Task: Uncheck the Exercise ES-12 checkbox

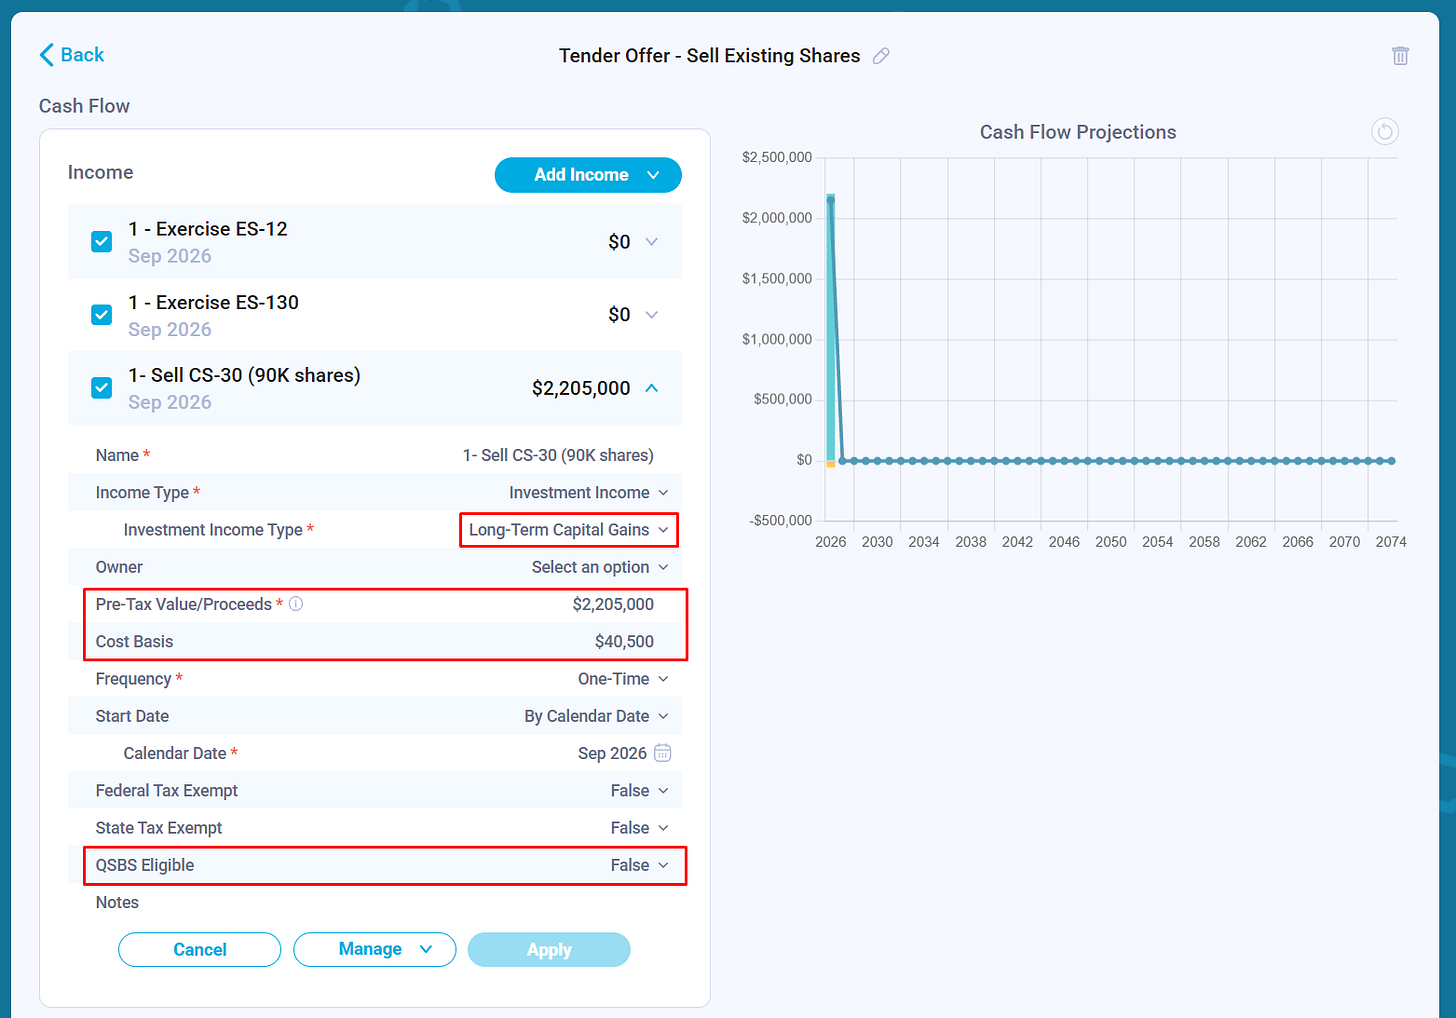Action: (102, 242)
